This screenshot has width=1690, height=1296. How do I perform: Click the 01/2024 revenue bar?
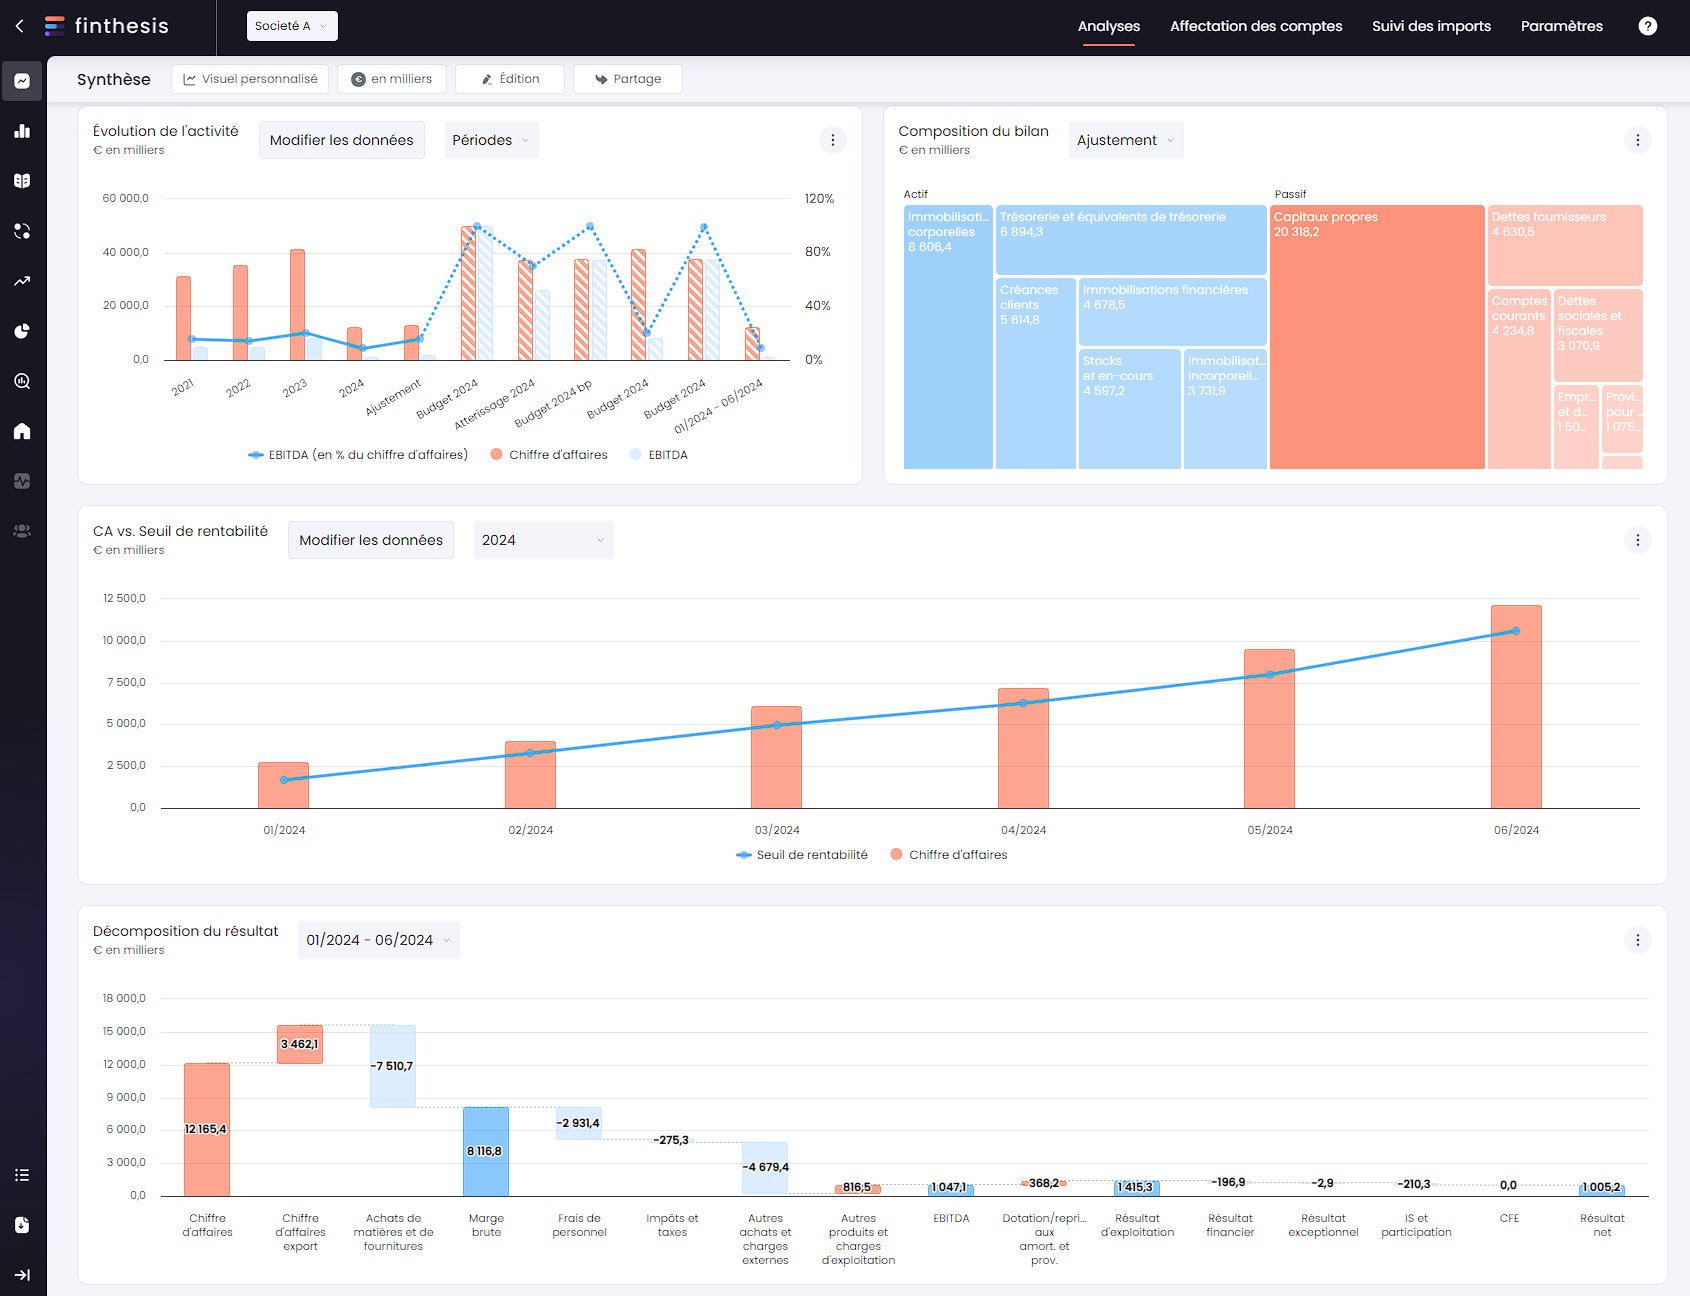tap(283, 785)
